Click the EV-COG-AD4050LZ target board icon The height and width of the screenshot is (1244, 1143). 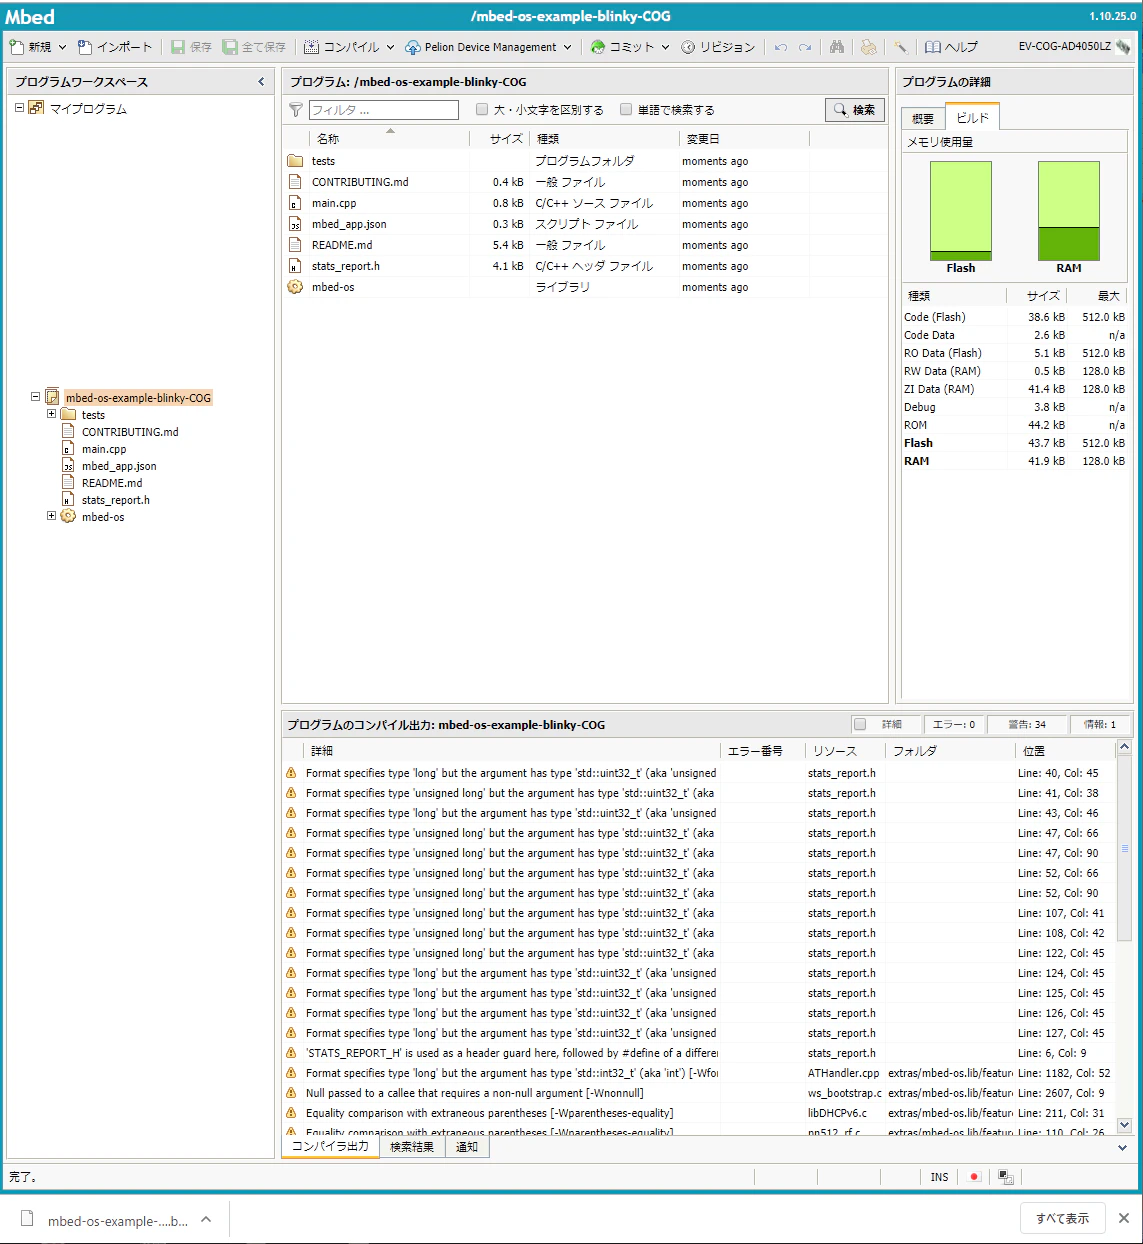click(x=1123, y=47)
